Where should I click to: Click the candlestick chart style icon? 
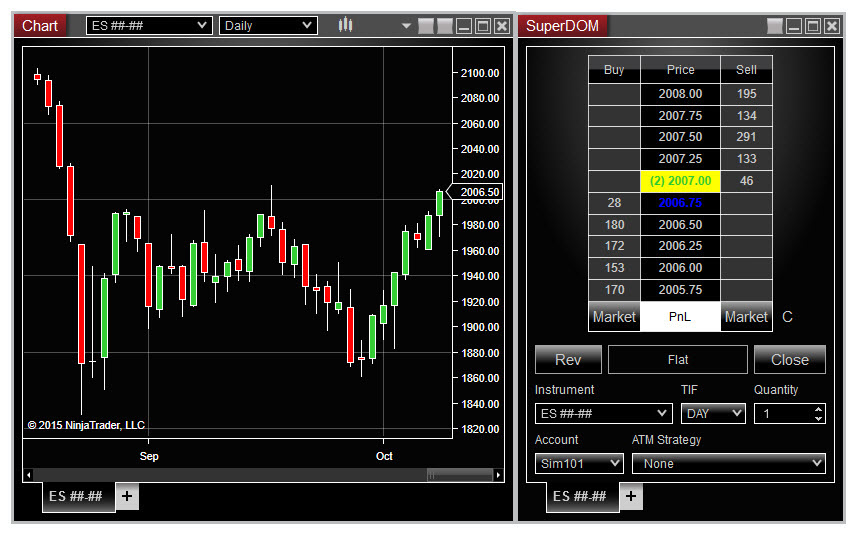tap(345, 26)
